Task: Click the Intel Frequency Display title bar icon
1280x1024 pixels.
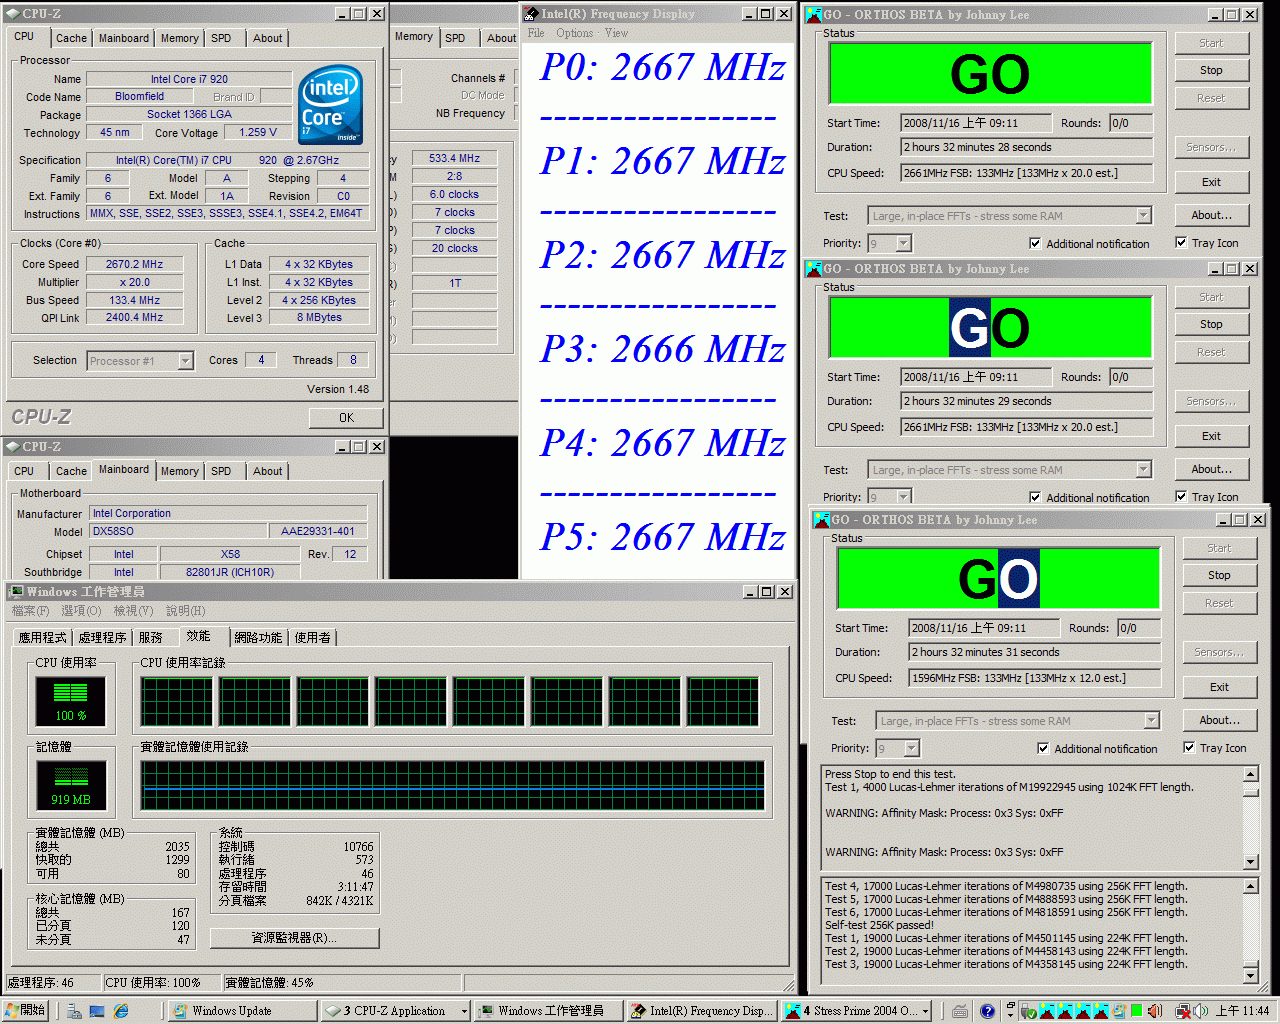Action: (x=530, y=14)
